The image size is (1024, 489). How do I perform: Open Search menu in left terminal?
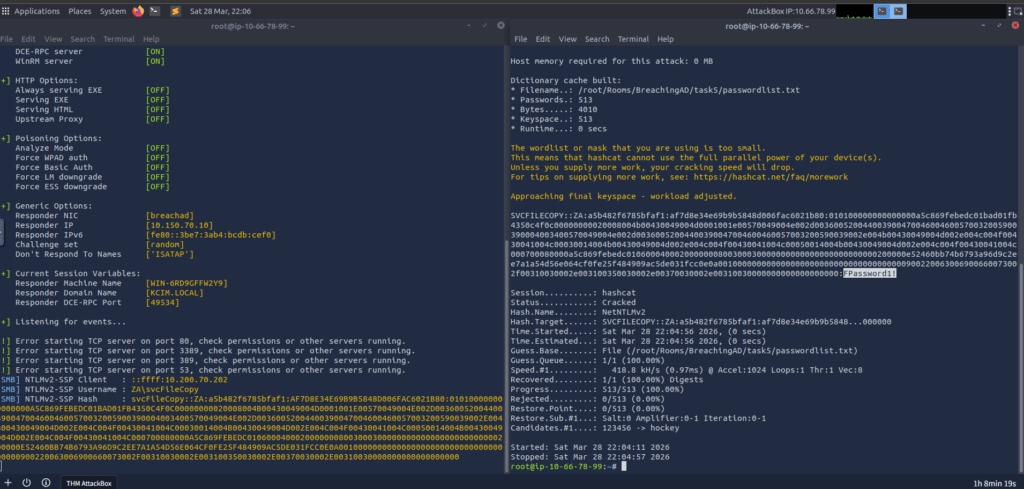[83, 39]
